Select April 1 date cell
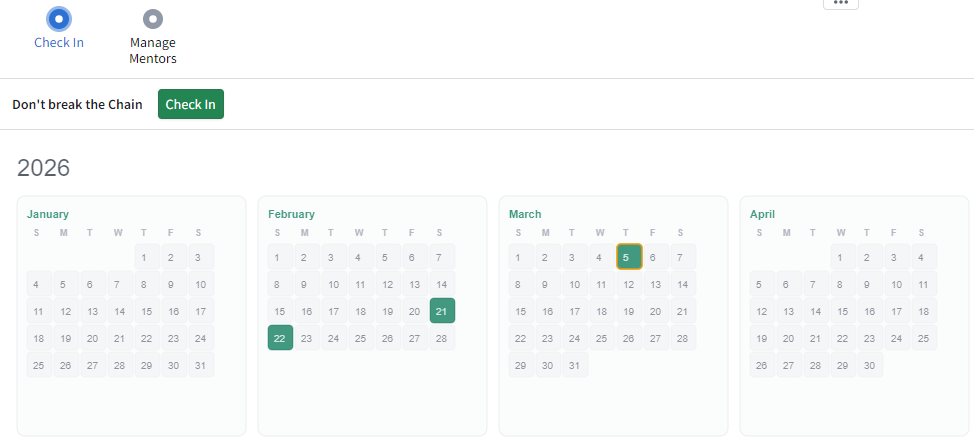 pos(843,257)
